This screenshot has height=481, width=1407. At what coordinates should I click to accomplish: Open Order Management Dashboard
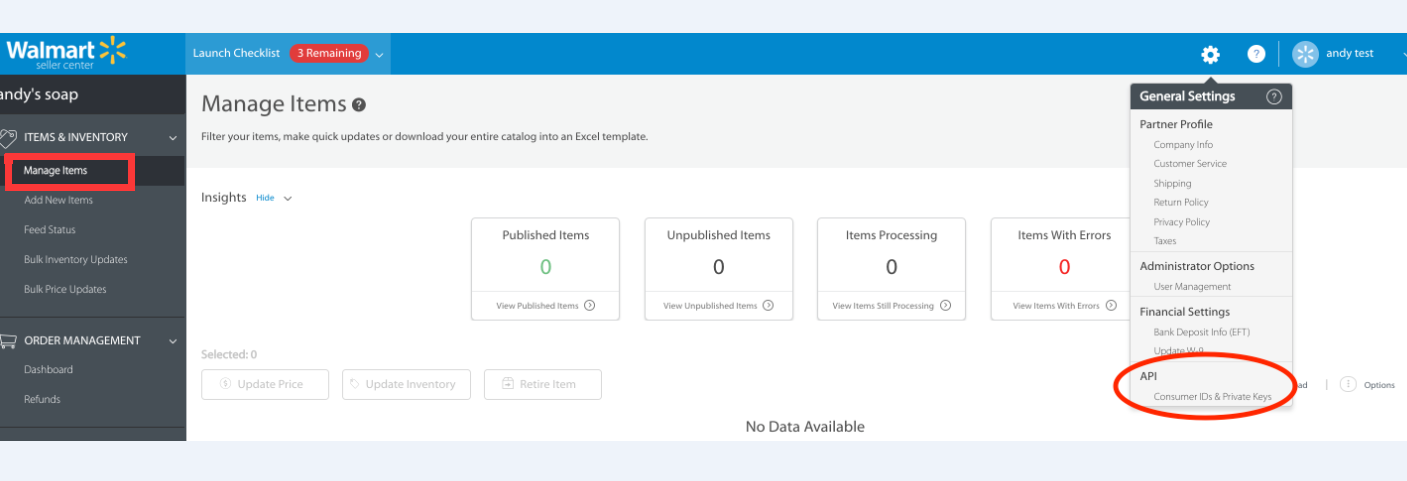pyautogui.click(x=48, y=370)
